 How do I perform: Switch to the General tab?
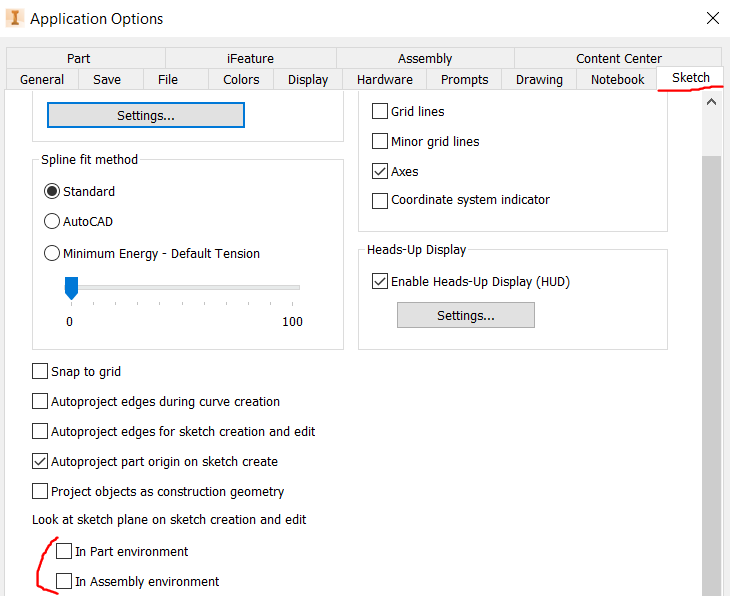(42, 80)
